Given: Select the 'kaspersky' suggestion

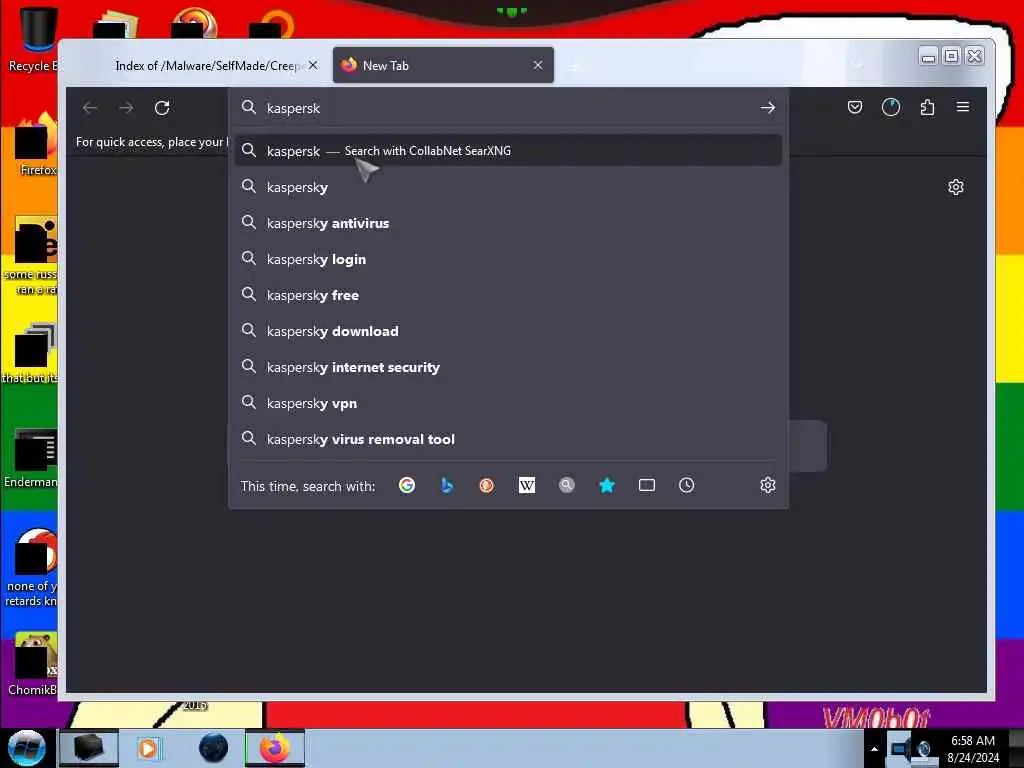Looking at the screenshot, I should 508,187.
